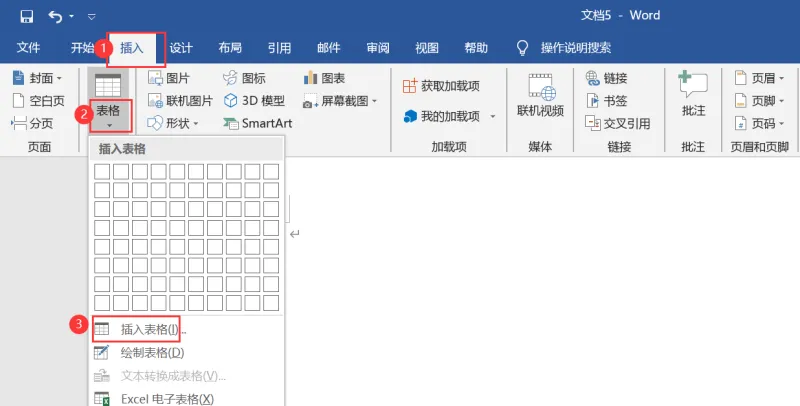Viewport: 800px width, 406px height.
Task: Click 联机视频 online video icon
Action: 541,95
